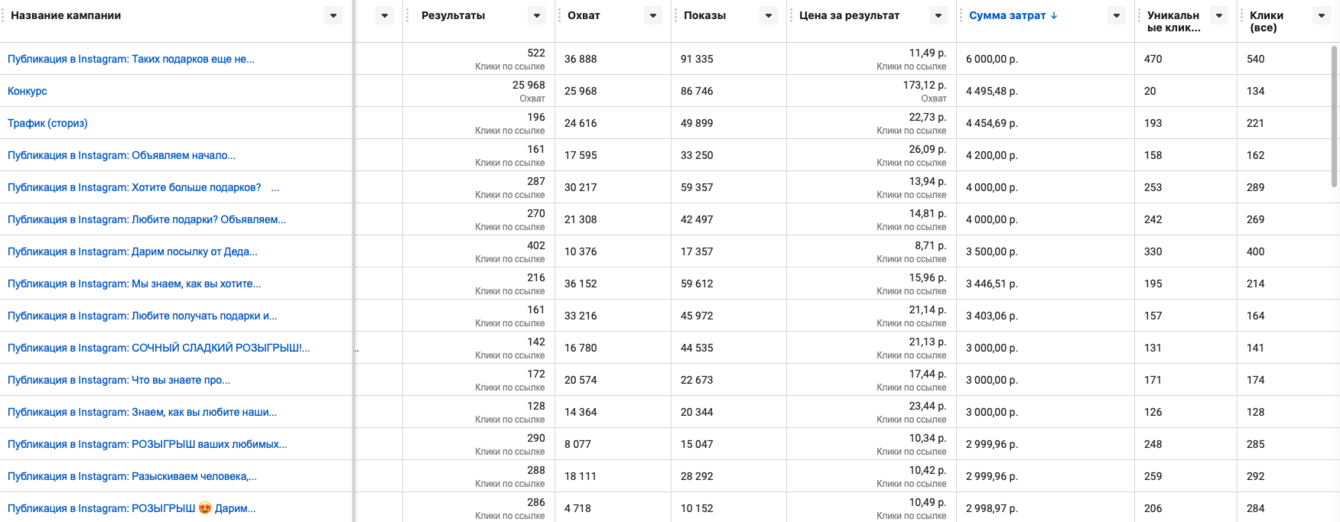Screen dimensions: 1340x522
Task: Open the Показы column dropdown arrow
Action: click(768, 16)
